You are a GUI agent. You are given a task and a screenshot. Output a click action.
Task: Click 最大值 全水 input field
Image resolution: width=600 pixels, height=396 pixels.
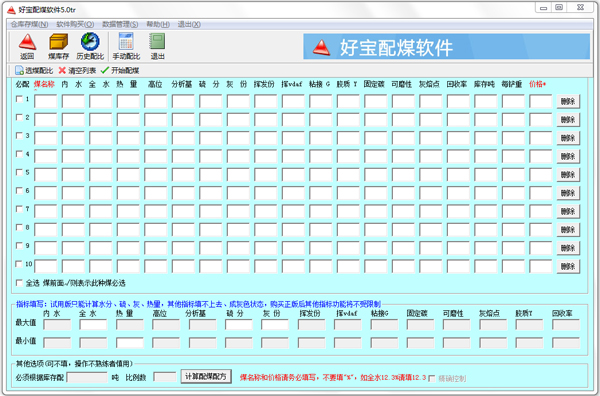click(x=93, y=325)
